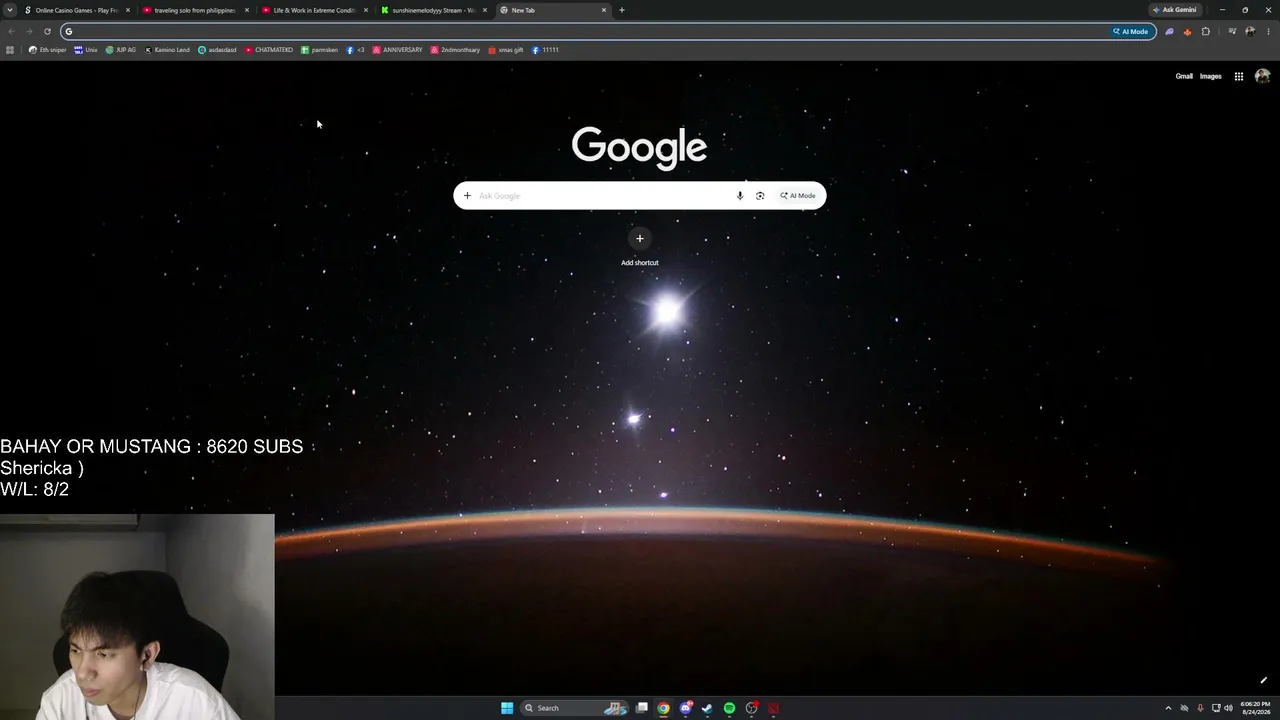Close the Life & Work tab
Viewport: 1280px width, 720px height.
[366, 10]
